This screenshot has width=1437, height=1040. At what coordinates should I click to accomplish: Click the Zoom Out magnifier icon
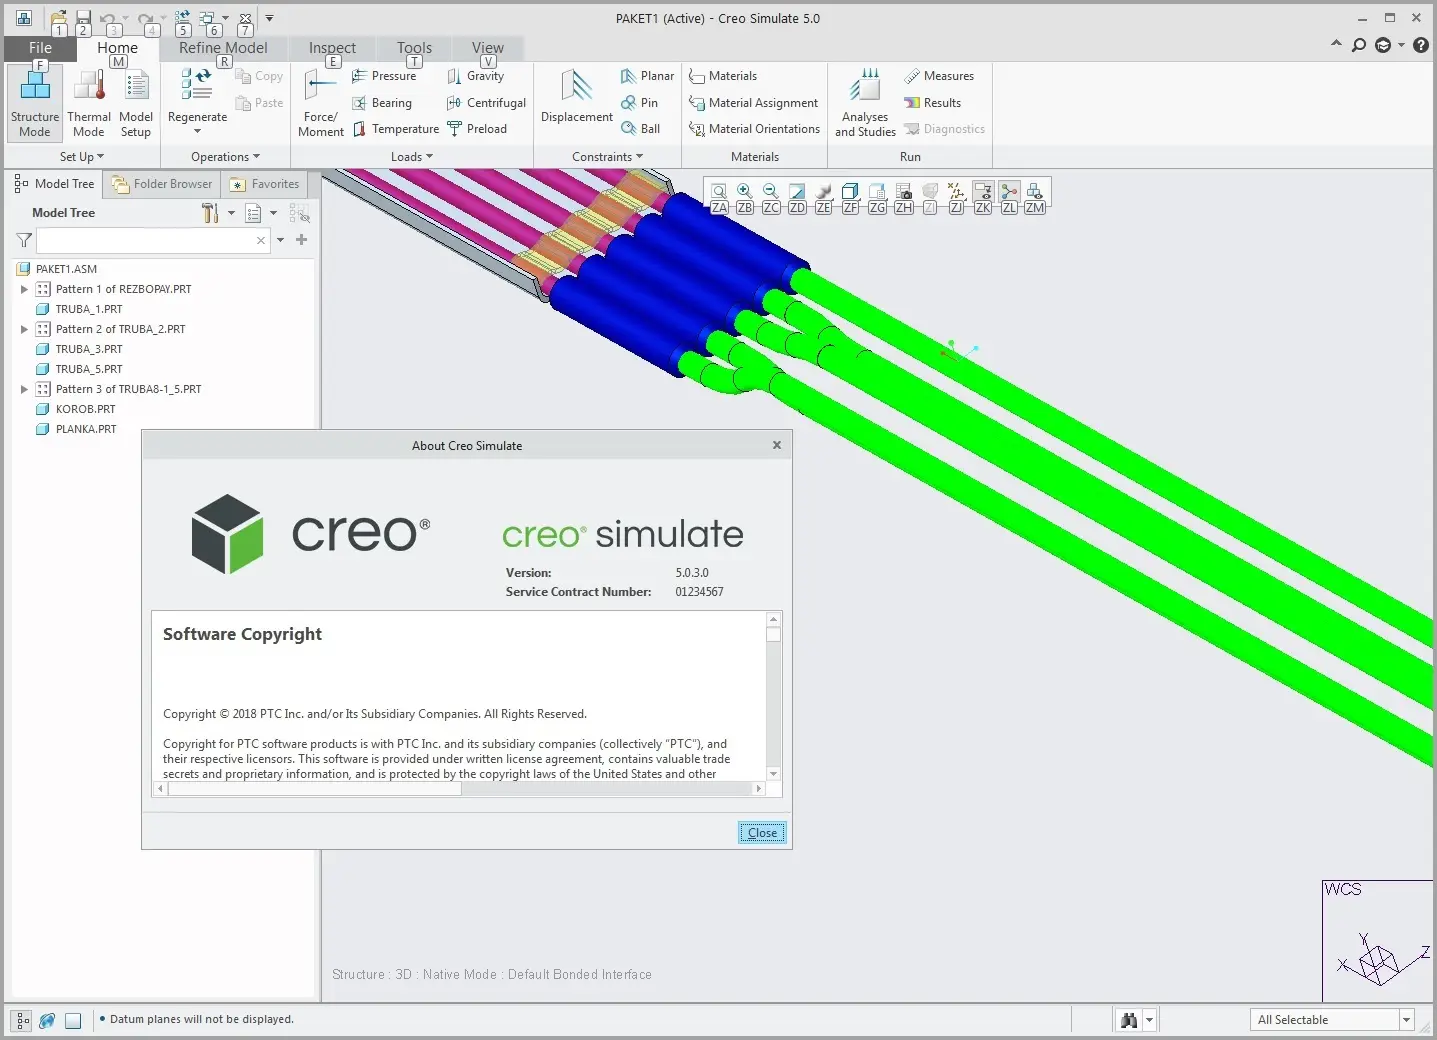click(771, 191)
